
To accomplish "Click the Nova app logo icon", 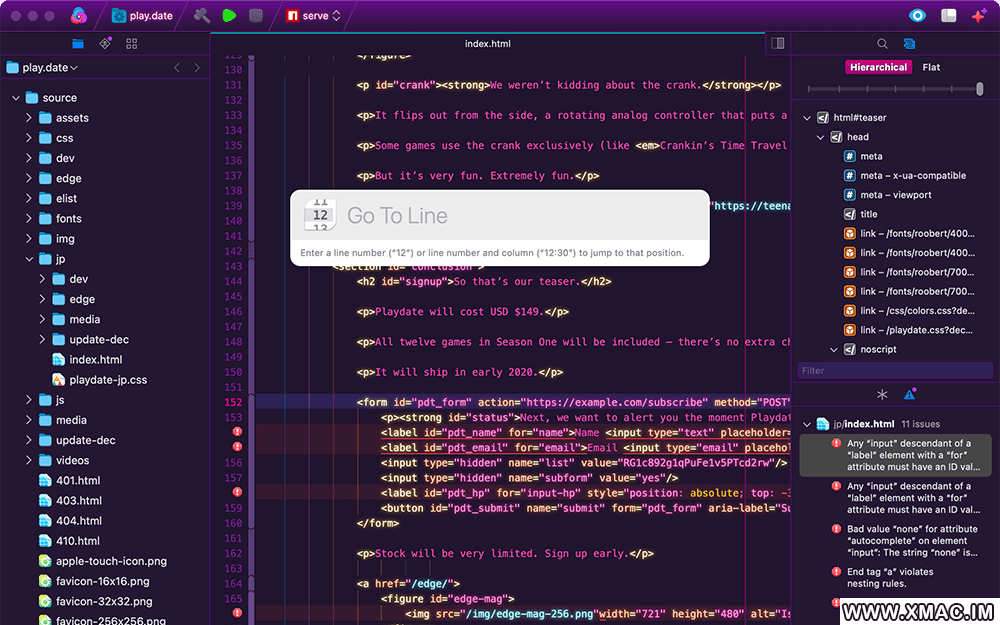I will (78, 15).
